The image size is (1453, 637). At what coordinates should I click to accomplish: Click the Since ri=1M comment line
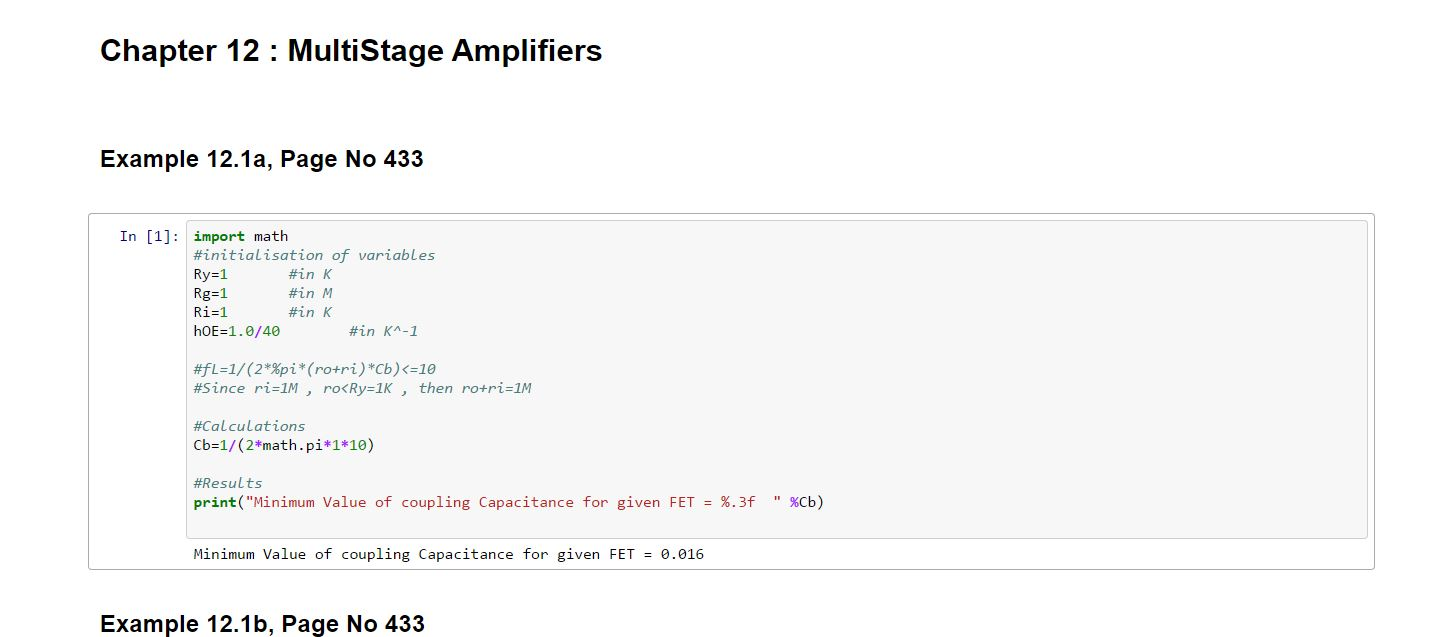362,388
